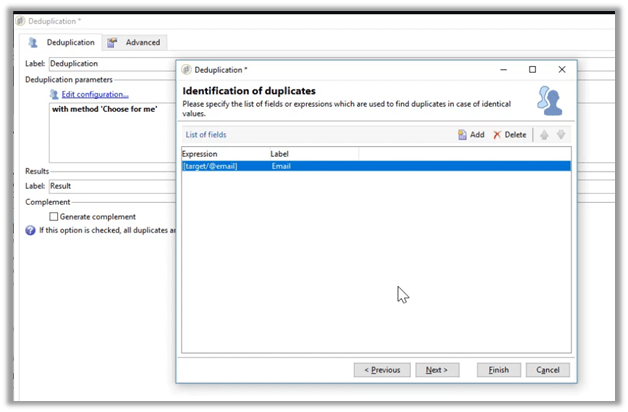Screen dimensions: 628x412
Task: Delete the selected field expression
Action: click(509, 134)
